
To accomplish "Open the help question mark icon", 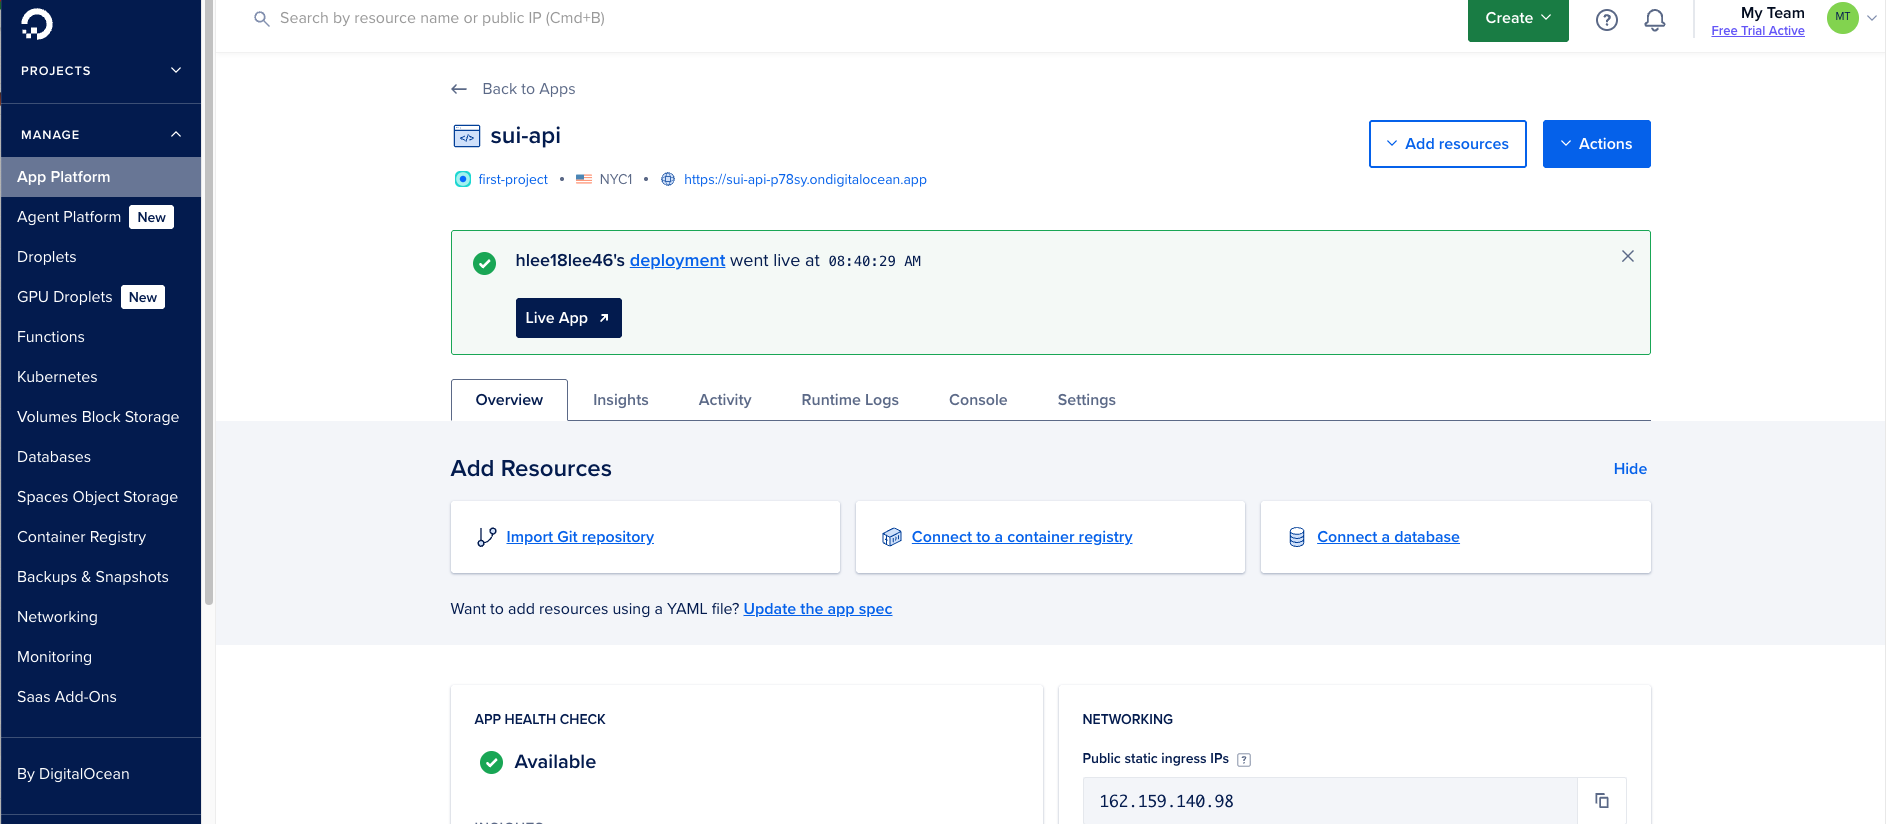I will (1607, 20).
